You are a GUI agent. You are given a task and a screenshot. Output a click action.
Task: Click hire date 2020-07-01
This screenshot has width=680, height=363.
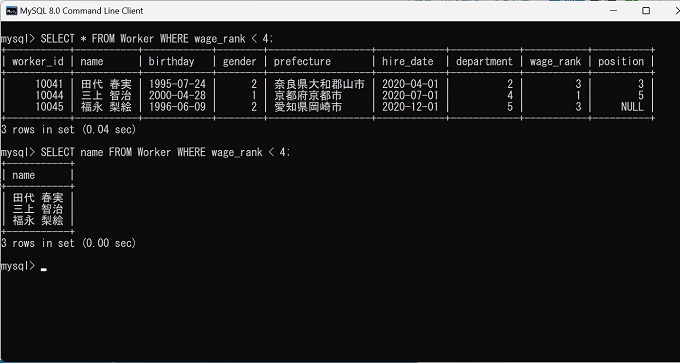[x=410, y=95]
